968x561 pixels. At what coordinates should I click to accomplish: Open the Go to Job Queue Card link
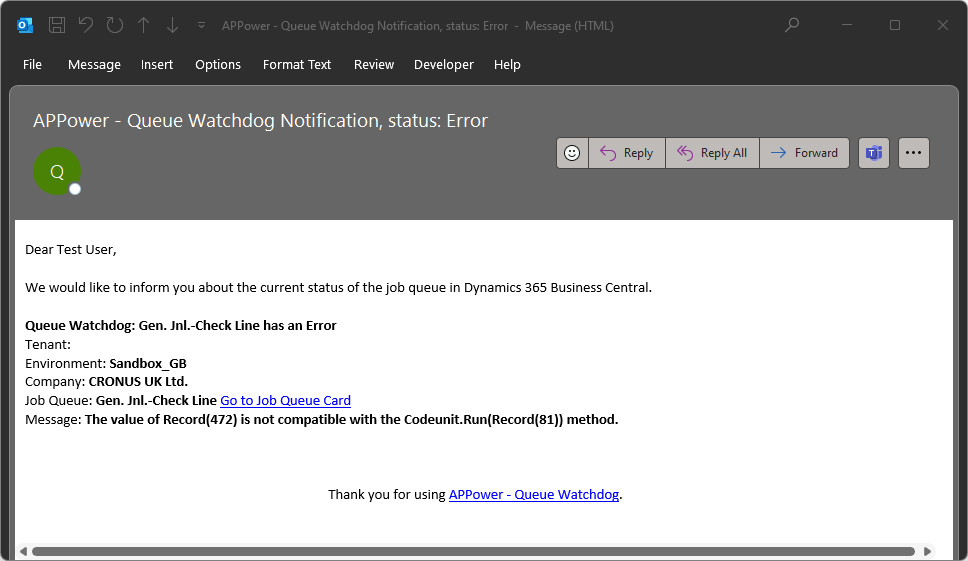[x=285, y=401]
